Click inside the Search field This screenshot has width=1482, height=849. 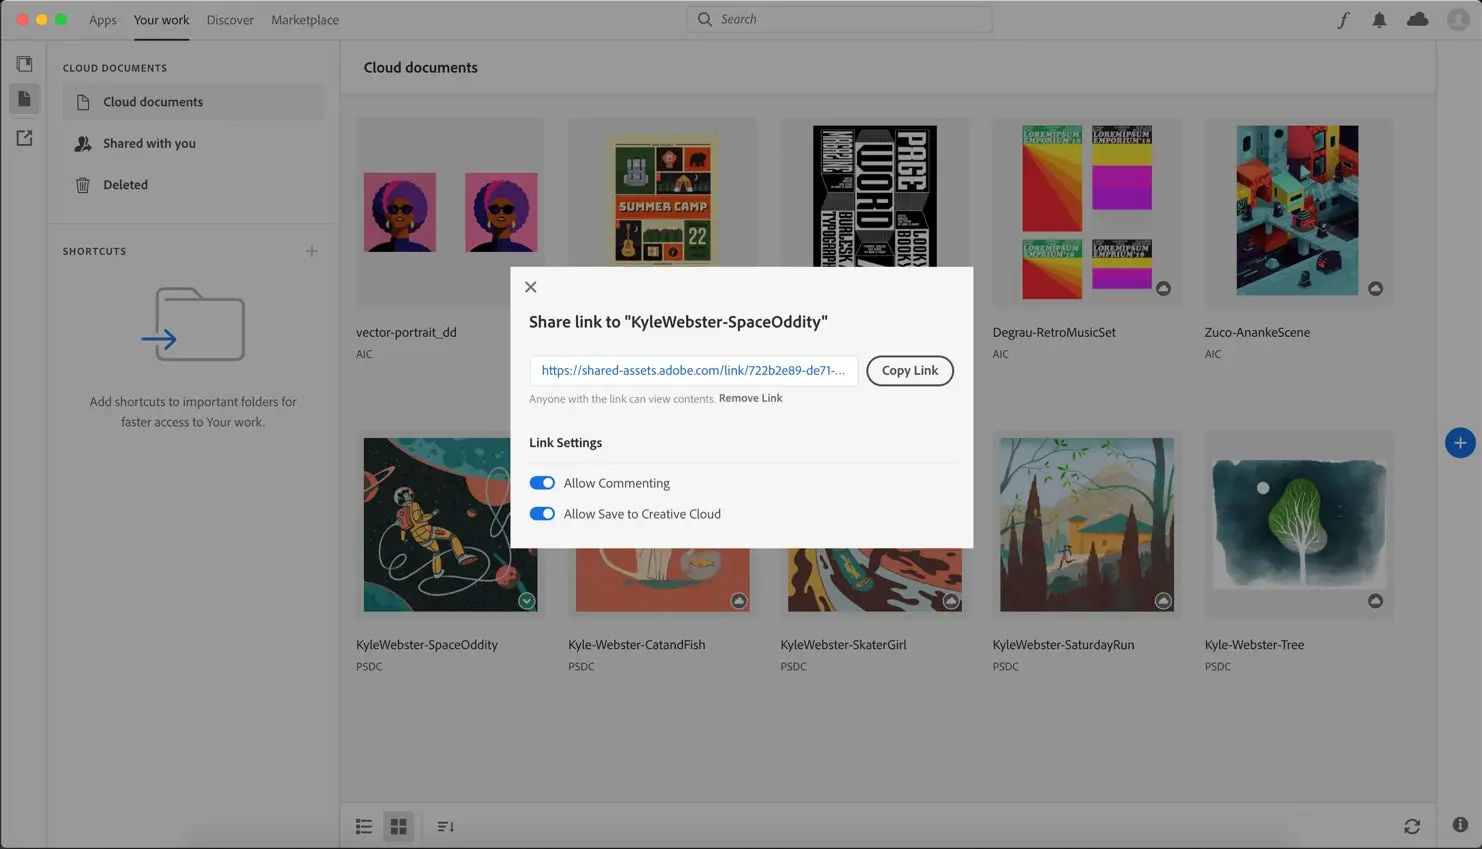(x=838, y=18)
